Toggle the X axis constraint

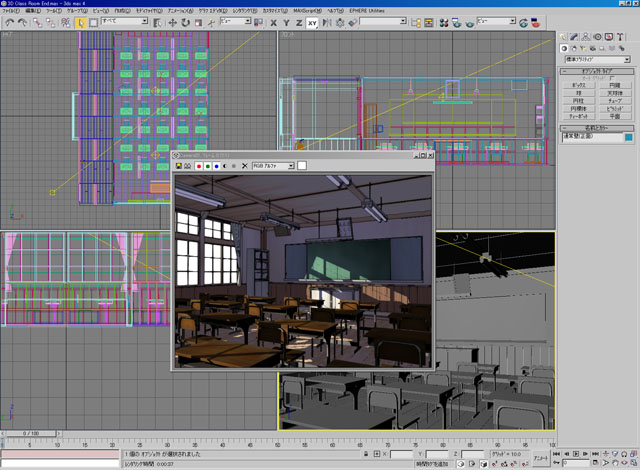pyautogui.click(x=273, y=23)
